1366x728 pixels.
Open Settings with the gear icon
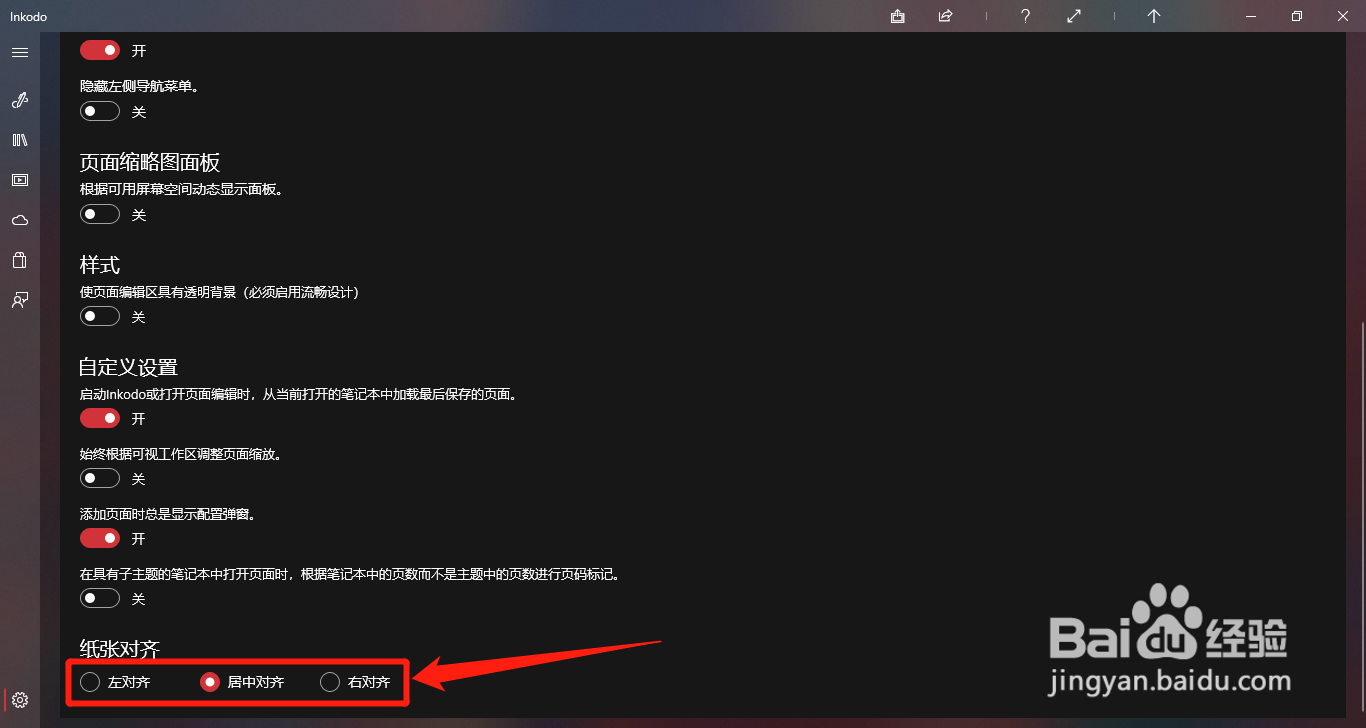coord(19,701)
